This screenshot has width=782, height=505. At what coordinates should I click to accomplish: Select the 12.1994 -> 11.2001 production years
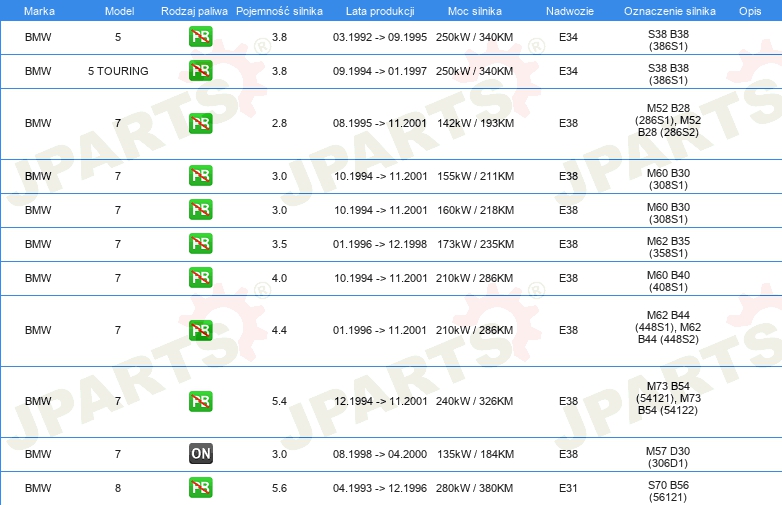click(x=381, y=401)
